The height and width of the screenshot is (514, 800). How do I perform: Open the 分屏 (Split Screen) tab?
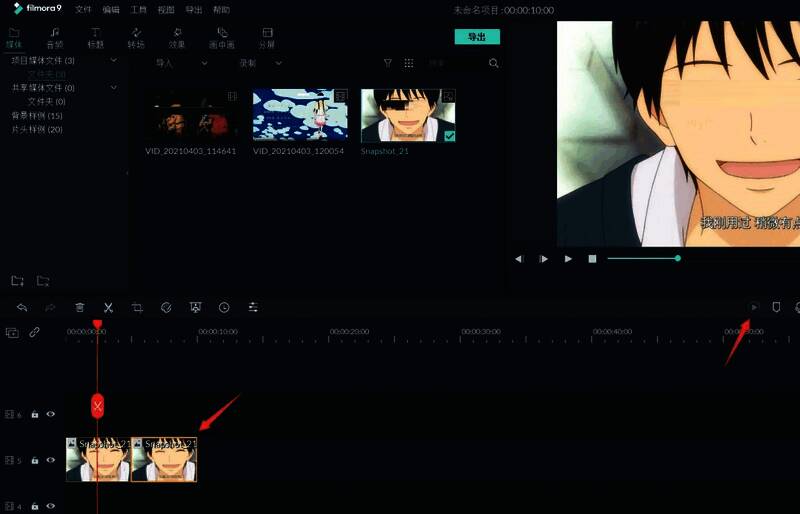267,38
